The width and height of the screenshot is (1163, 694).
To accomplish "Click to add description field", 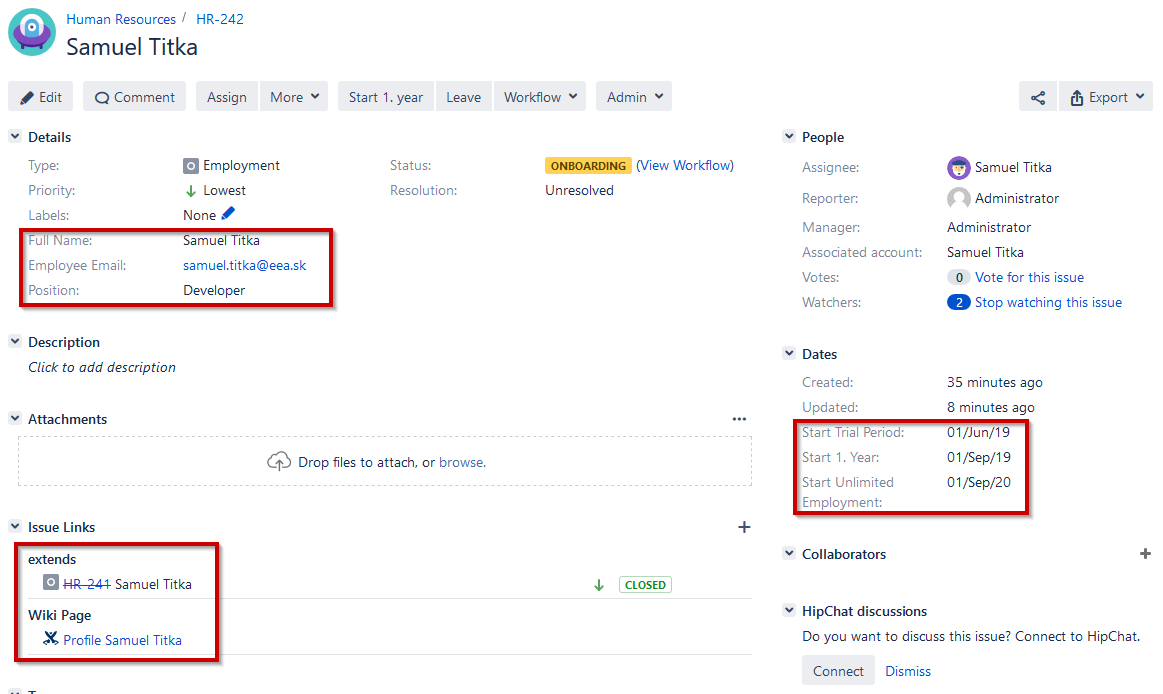I will tap(102, 367).
